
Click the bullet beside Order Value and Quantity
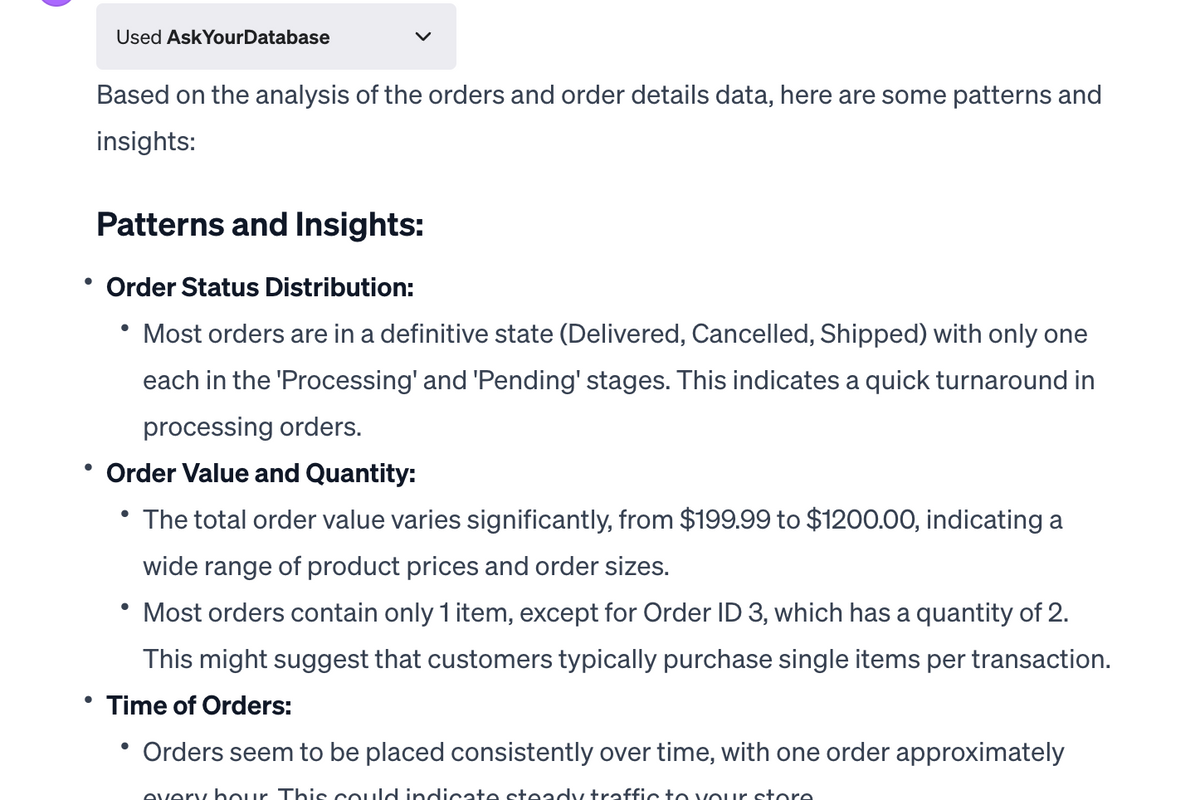(x=89, y=467)
